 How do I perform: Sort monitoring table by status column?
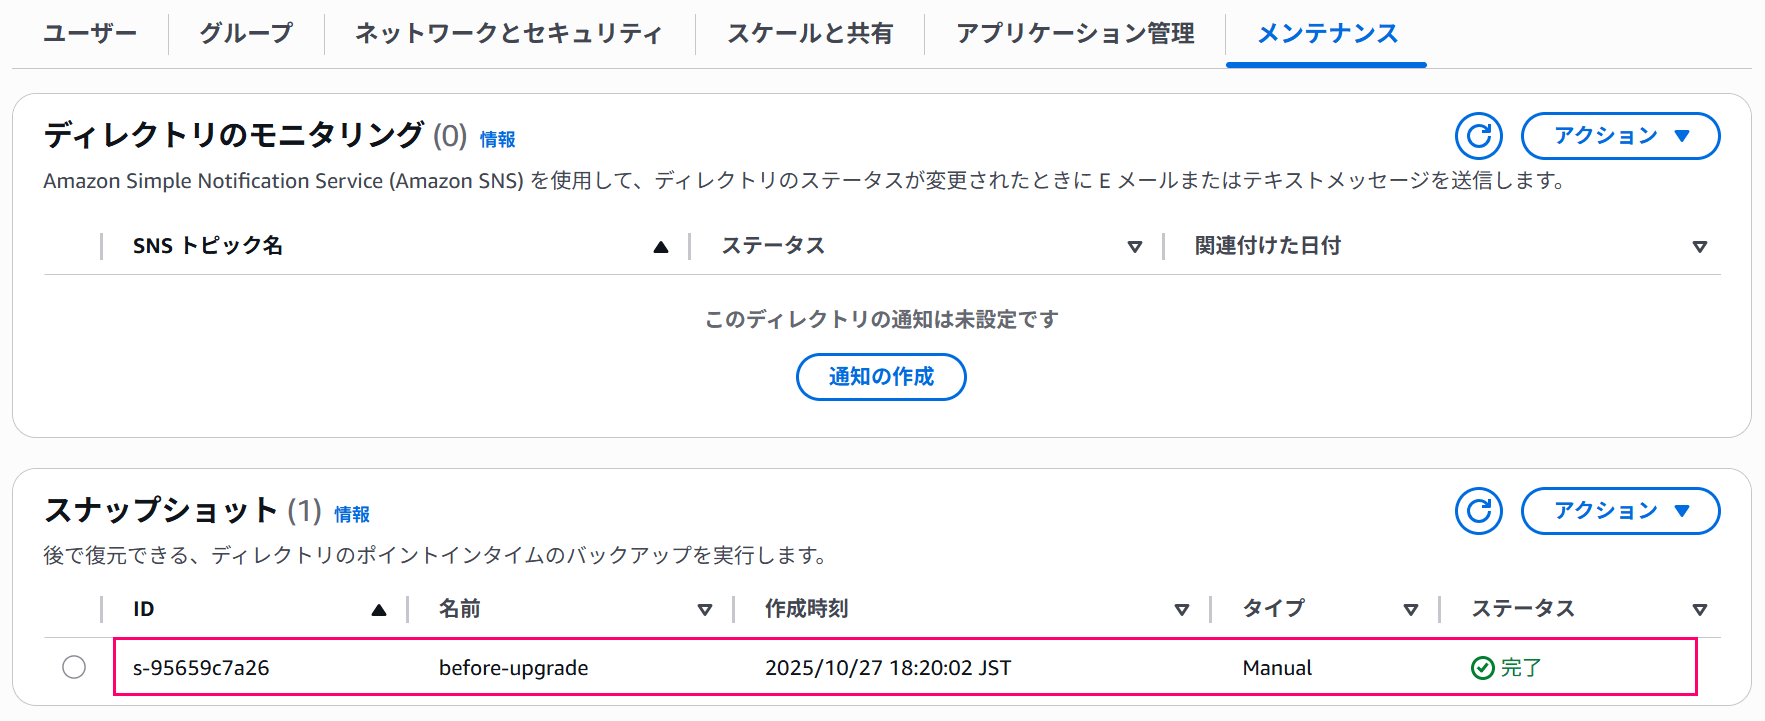(1134, 247)
